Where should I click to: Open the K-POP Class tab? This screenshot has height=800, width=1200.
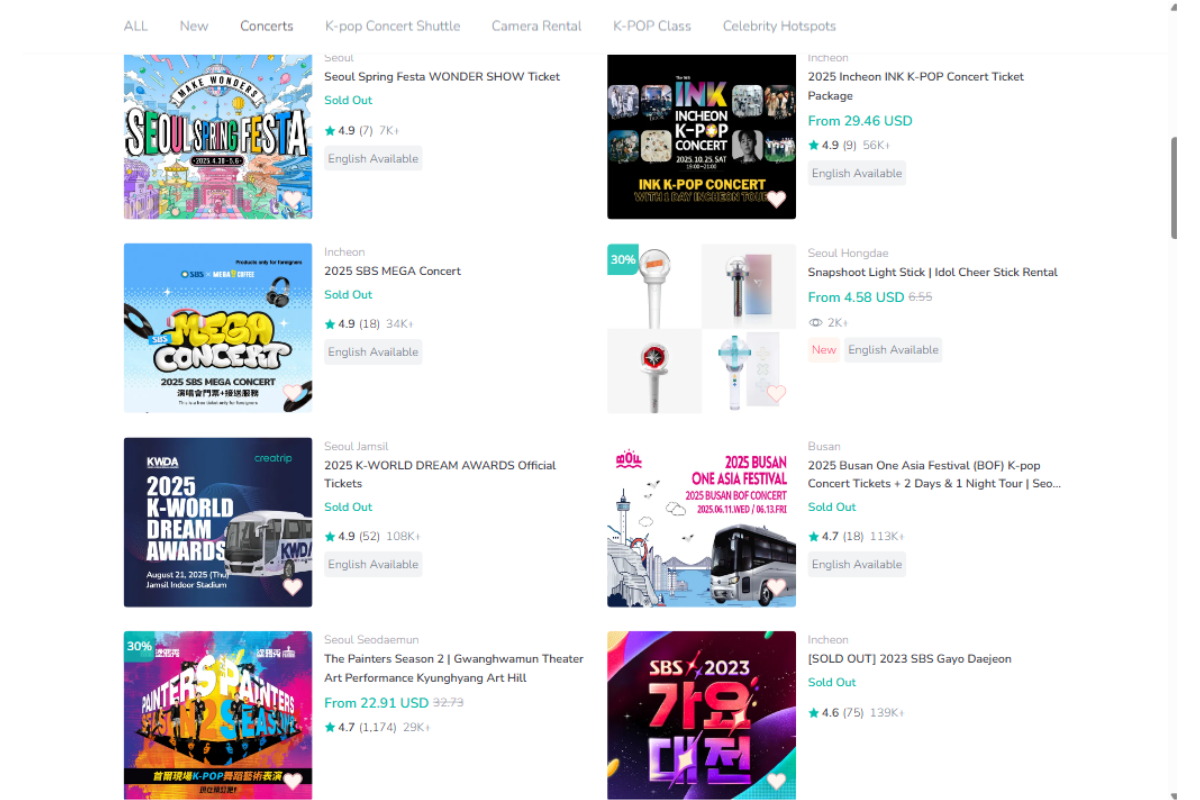tap(652, 26)
